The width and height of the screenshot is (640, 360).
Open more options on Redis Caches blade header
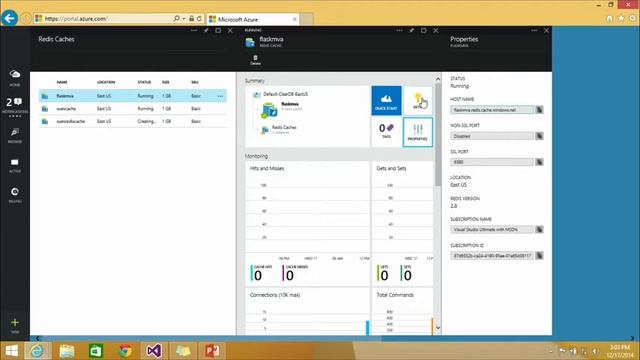[x=194, y=31]
